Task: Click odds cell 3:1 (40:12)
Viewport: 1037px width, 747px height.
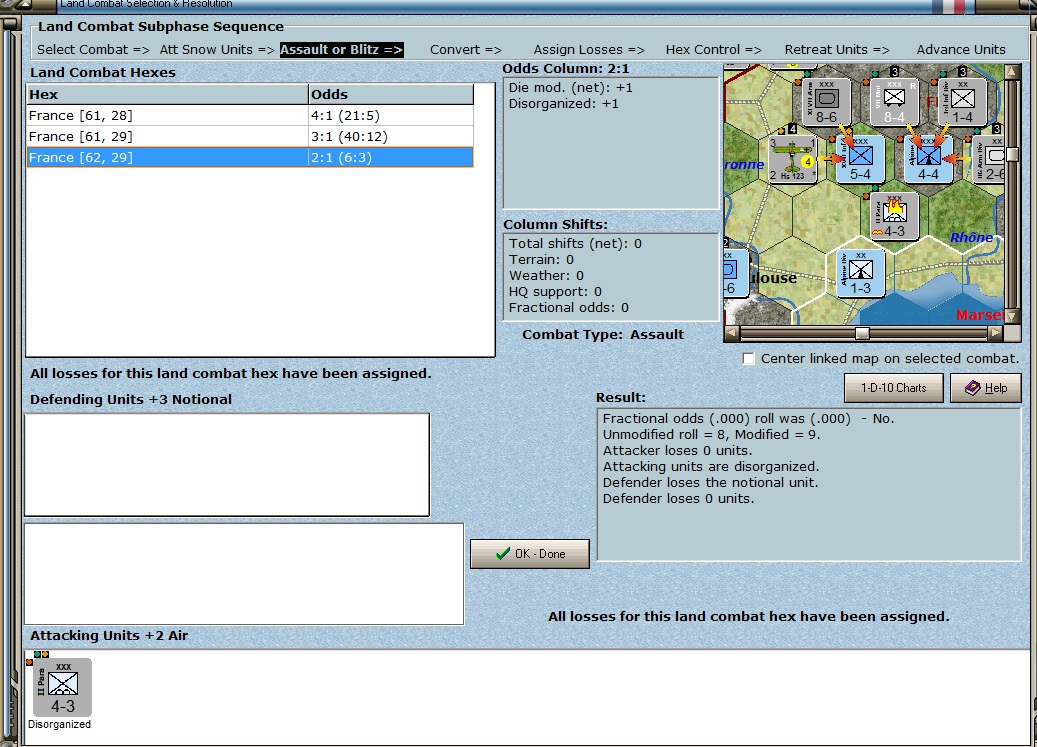Action: tap(390, 137)
